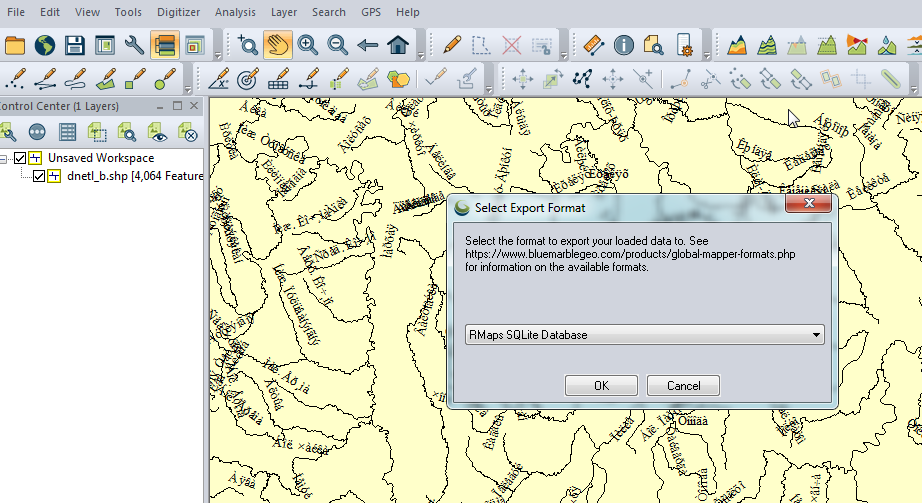The width and height of the screenshot is (922, 503).
Task: Create a new area polygon feature
Action: pyautogui.click(x=105, y=79)
